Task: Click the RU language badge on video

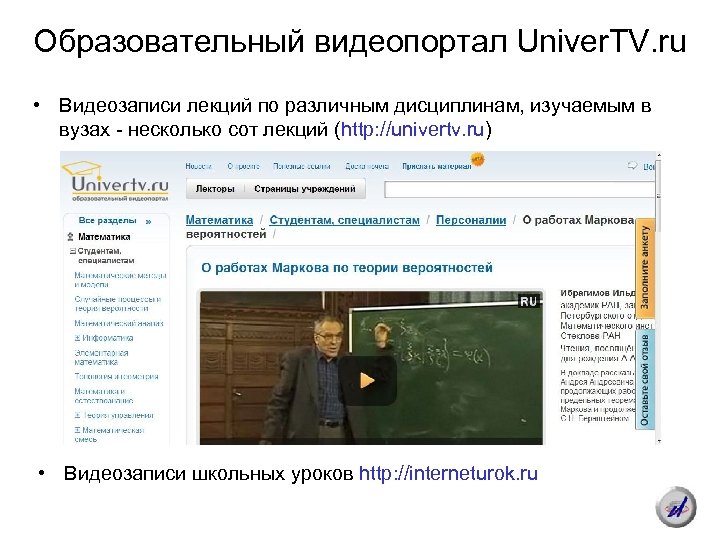Action: click(528, 301)
